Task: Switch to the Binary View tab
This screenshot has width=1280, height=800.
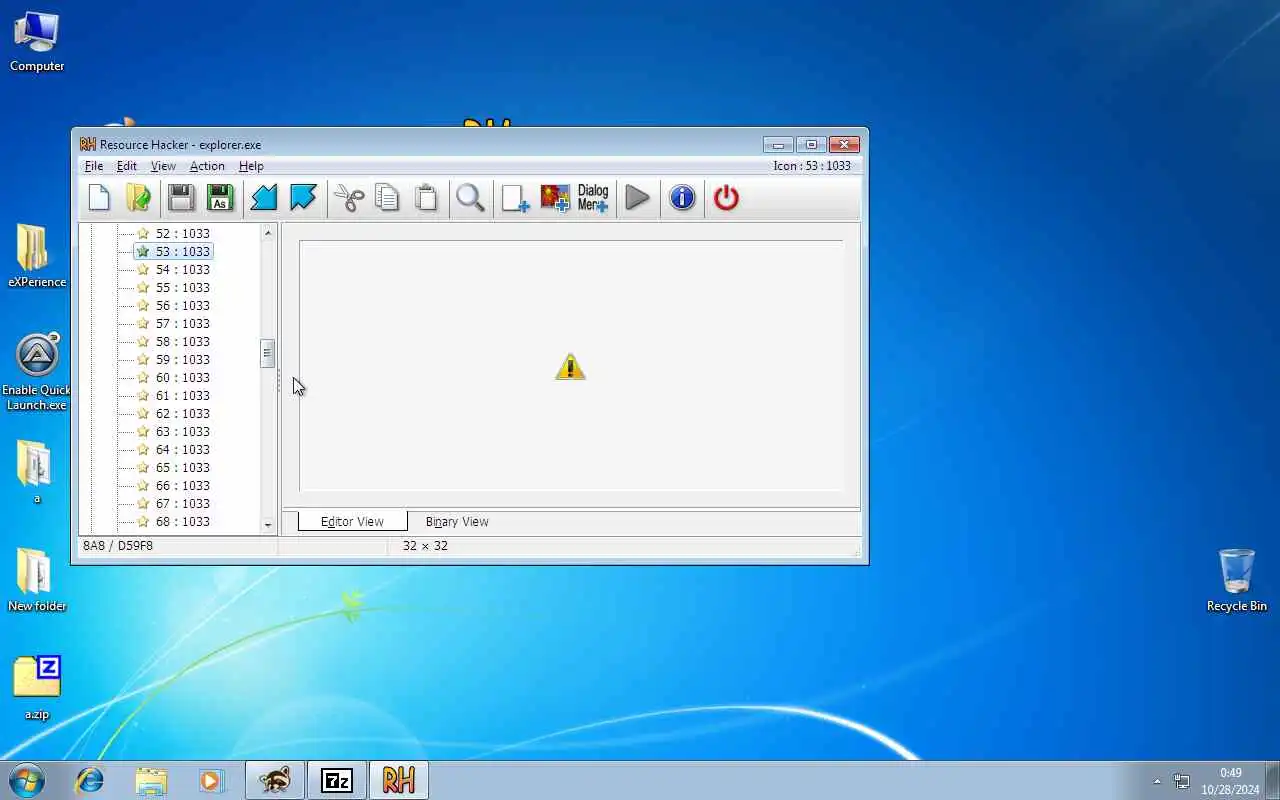Action: (457, 521)
